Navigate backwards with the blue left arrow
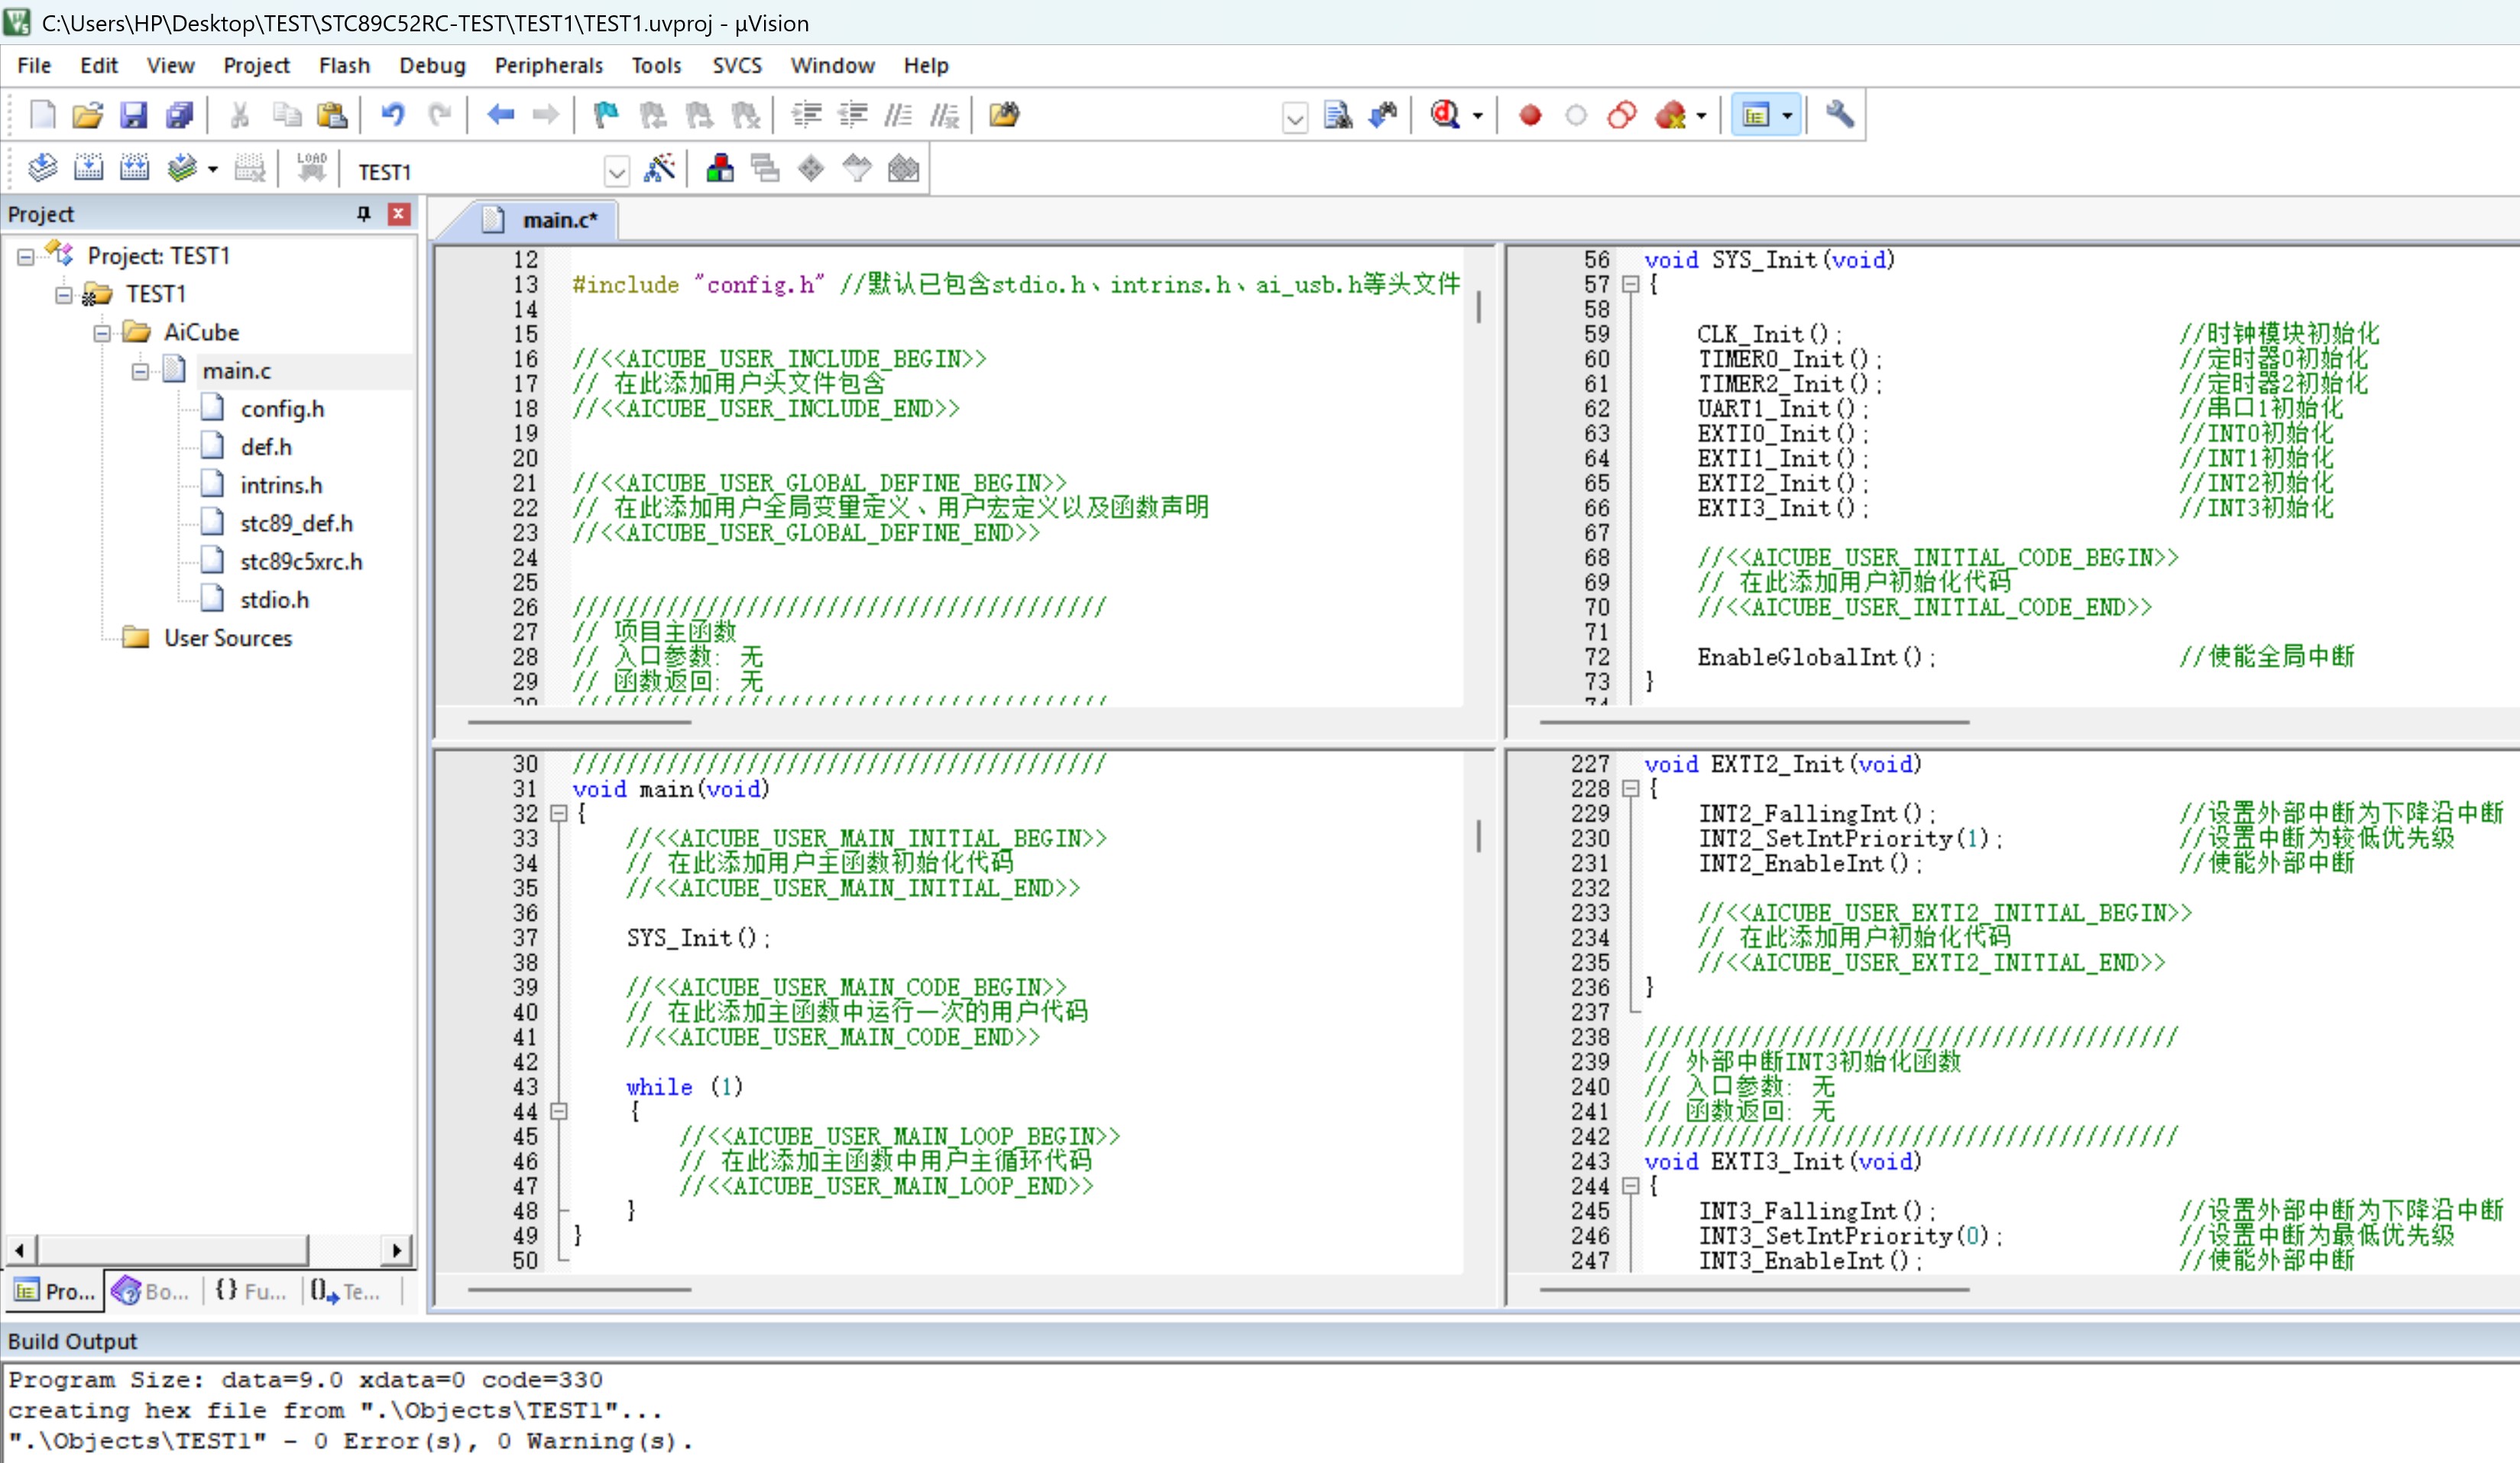 tap(500, 115)
